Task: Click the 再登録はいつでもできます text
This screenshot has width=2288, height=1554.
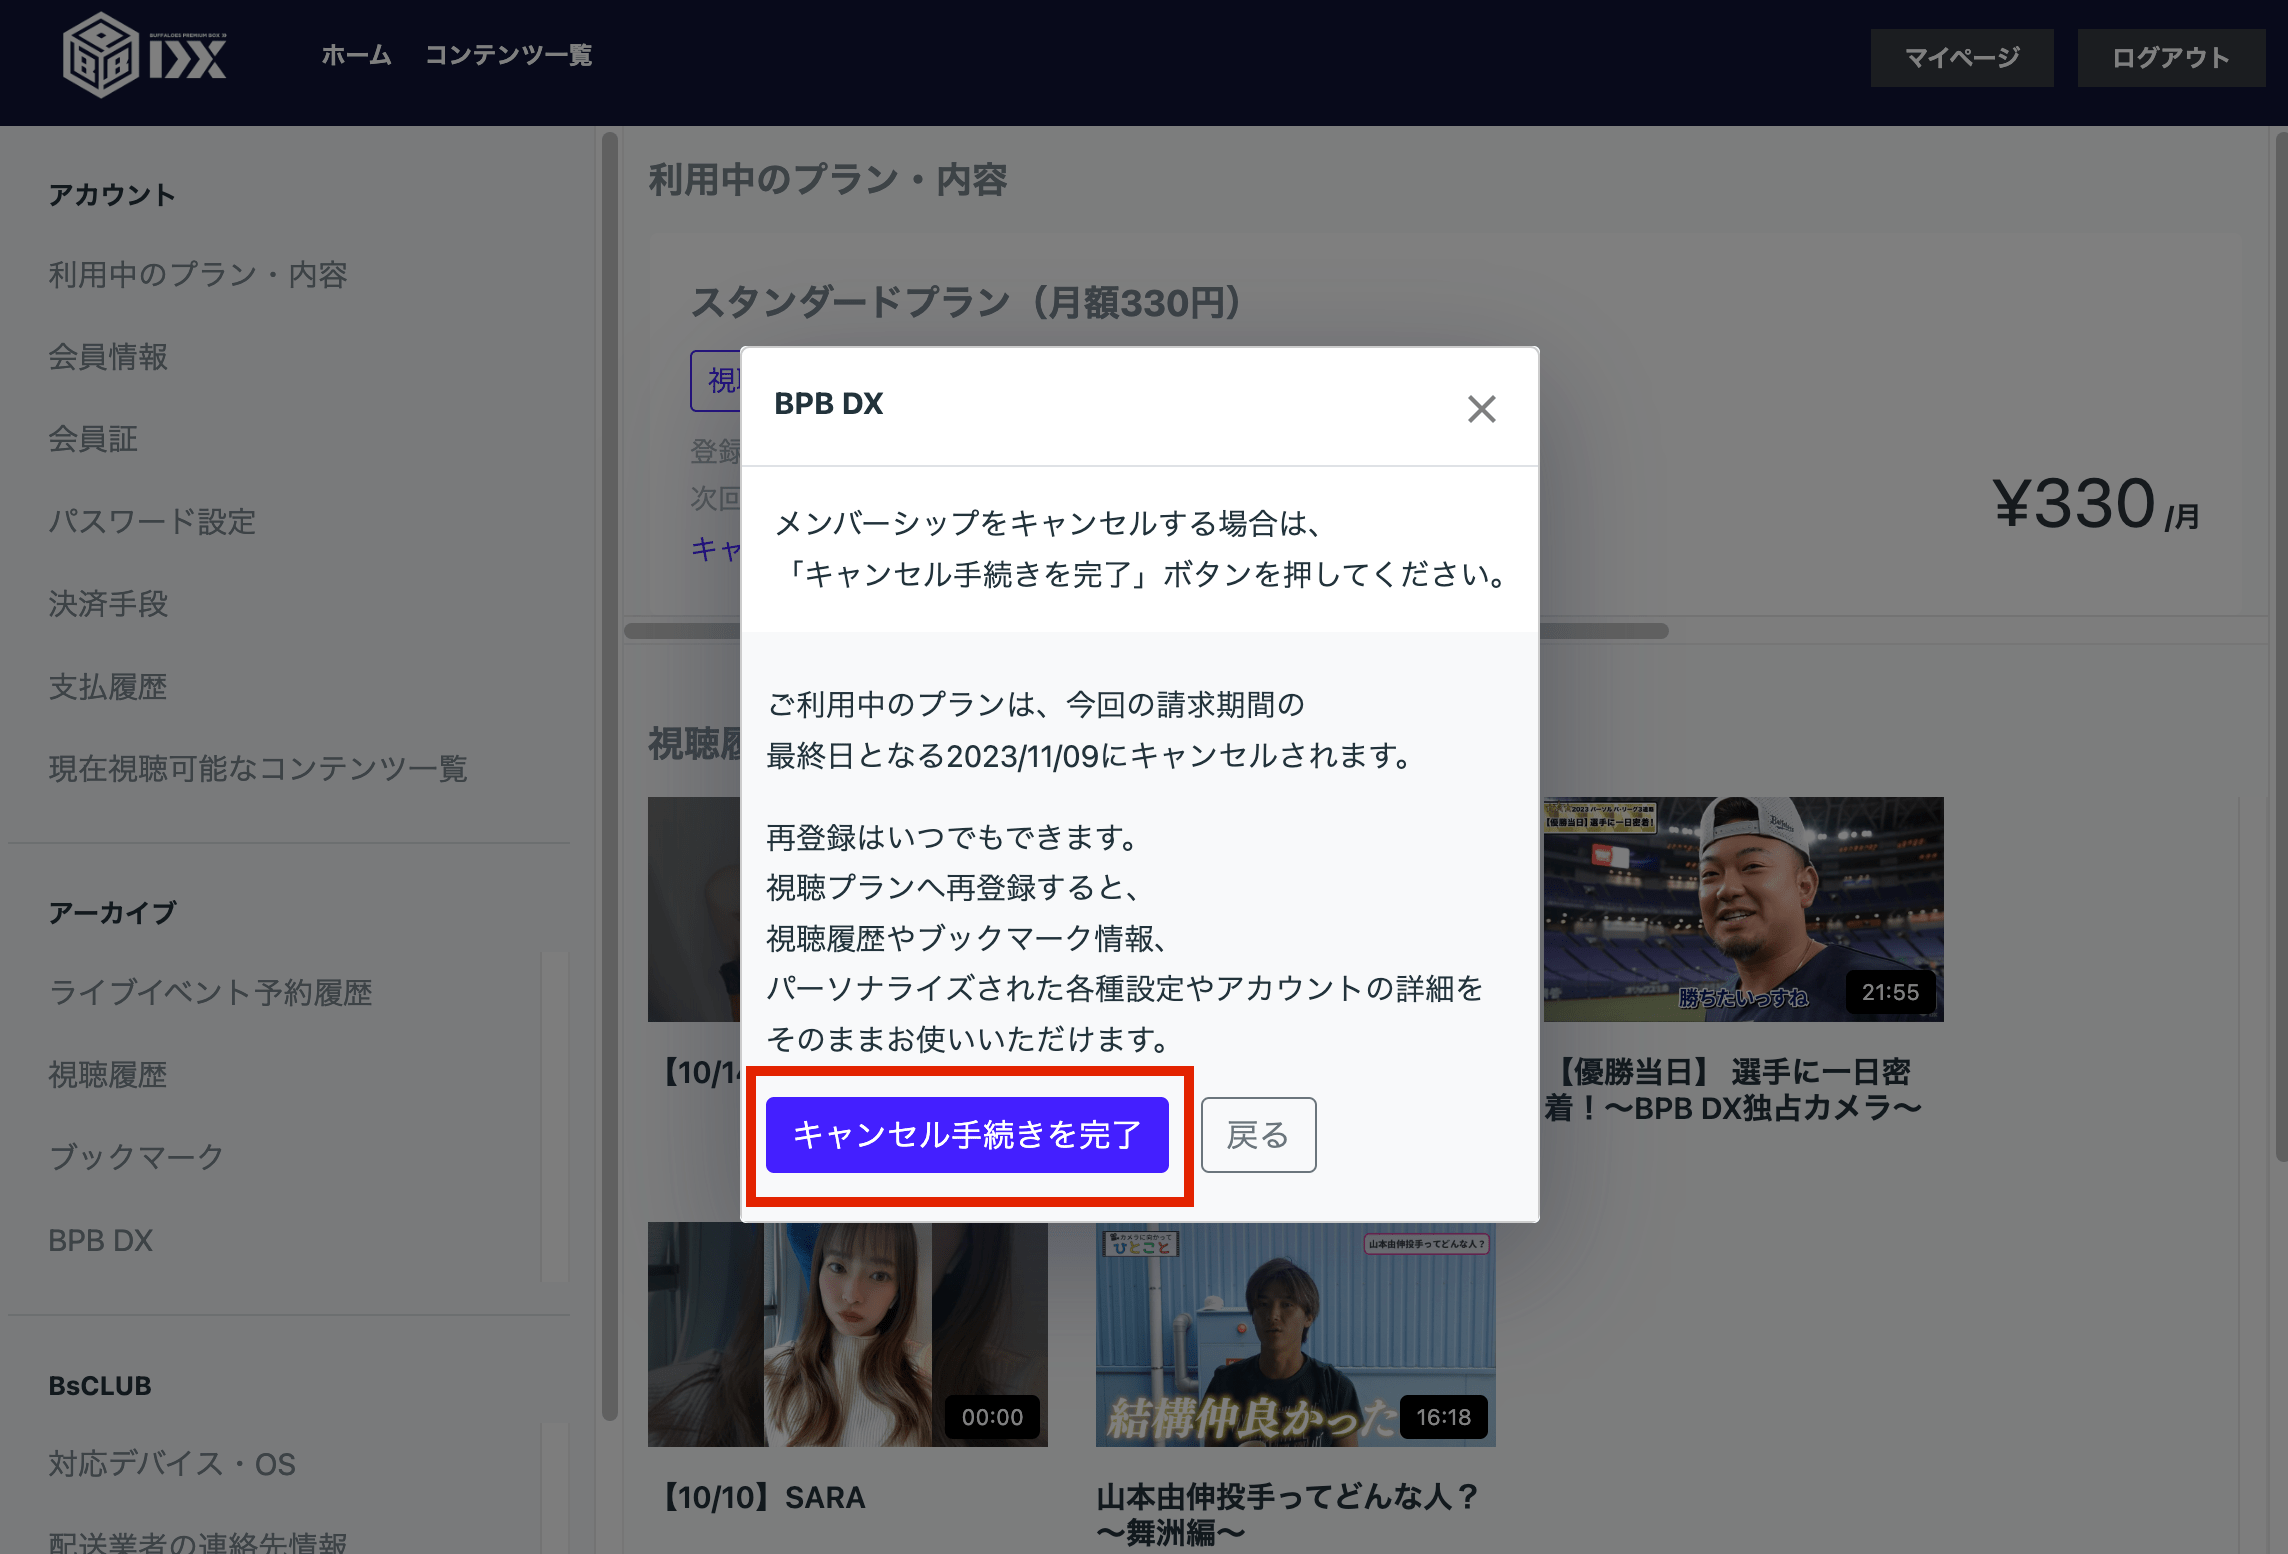Action: click(953, 837)
